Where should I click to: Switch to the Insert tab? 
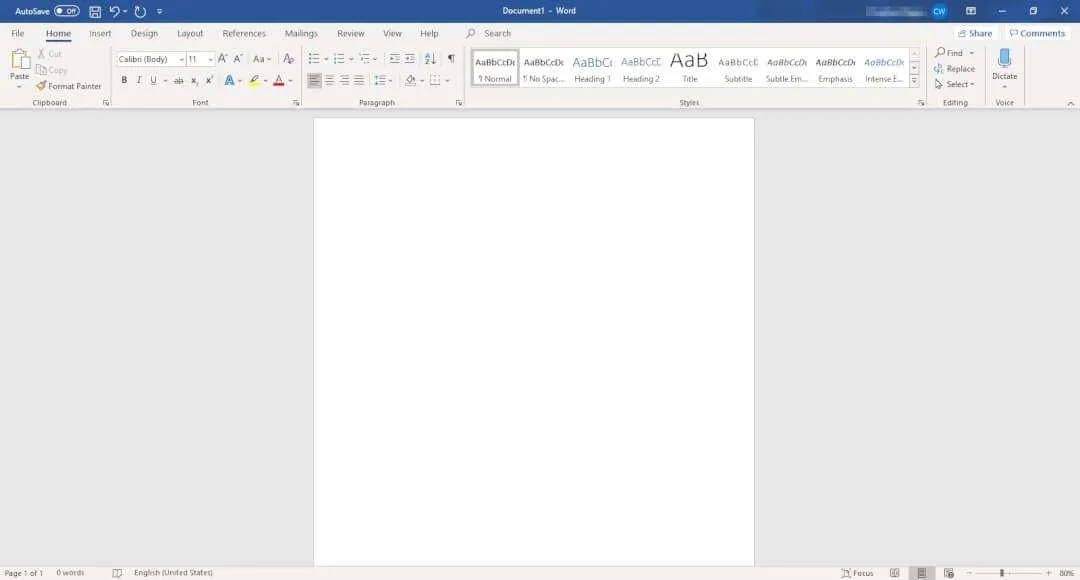tap(100, 33)
